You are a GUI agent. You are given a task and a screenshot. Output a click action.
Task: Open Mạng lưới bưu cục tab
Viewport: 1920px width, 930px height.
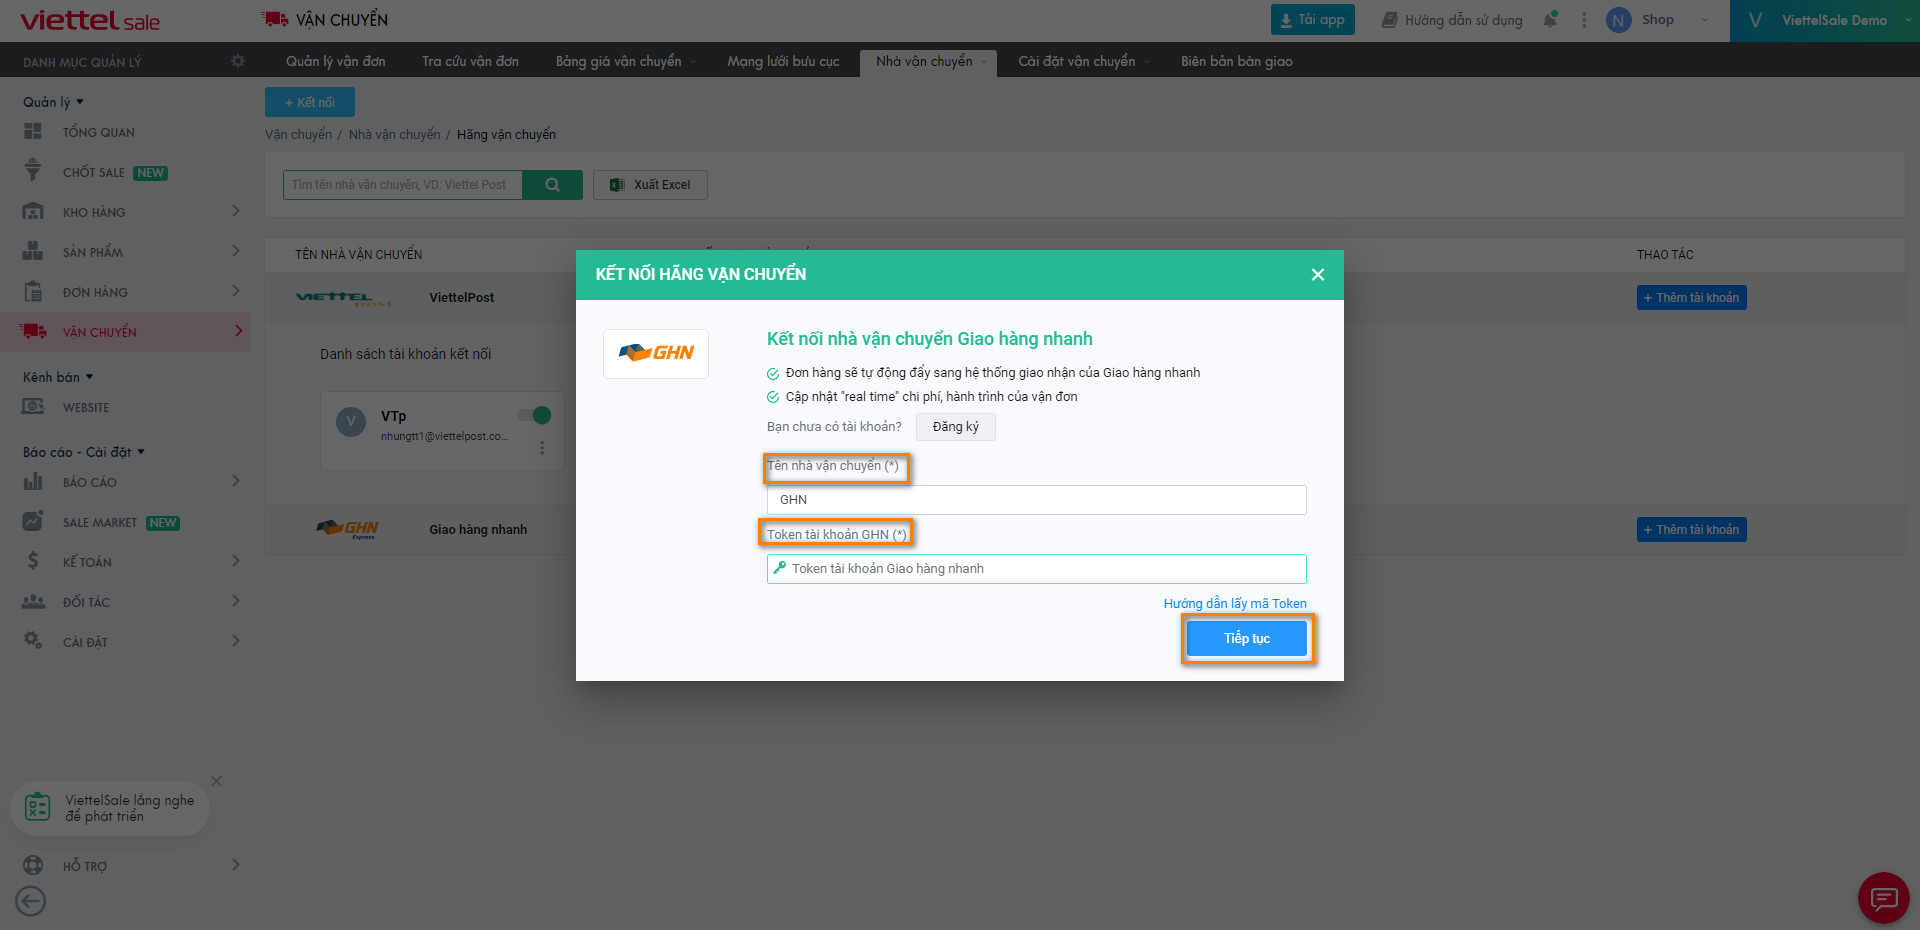coord(783,61)
